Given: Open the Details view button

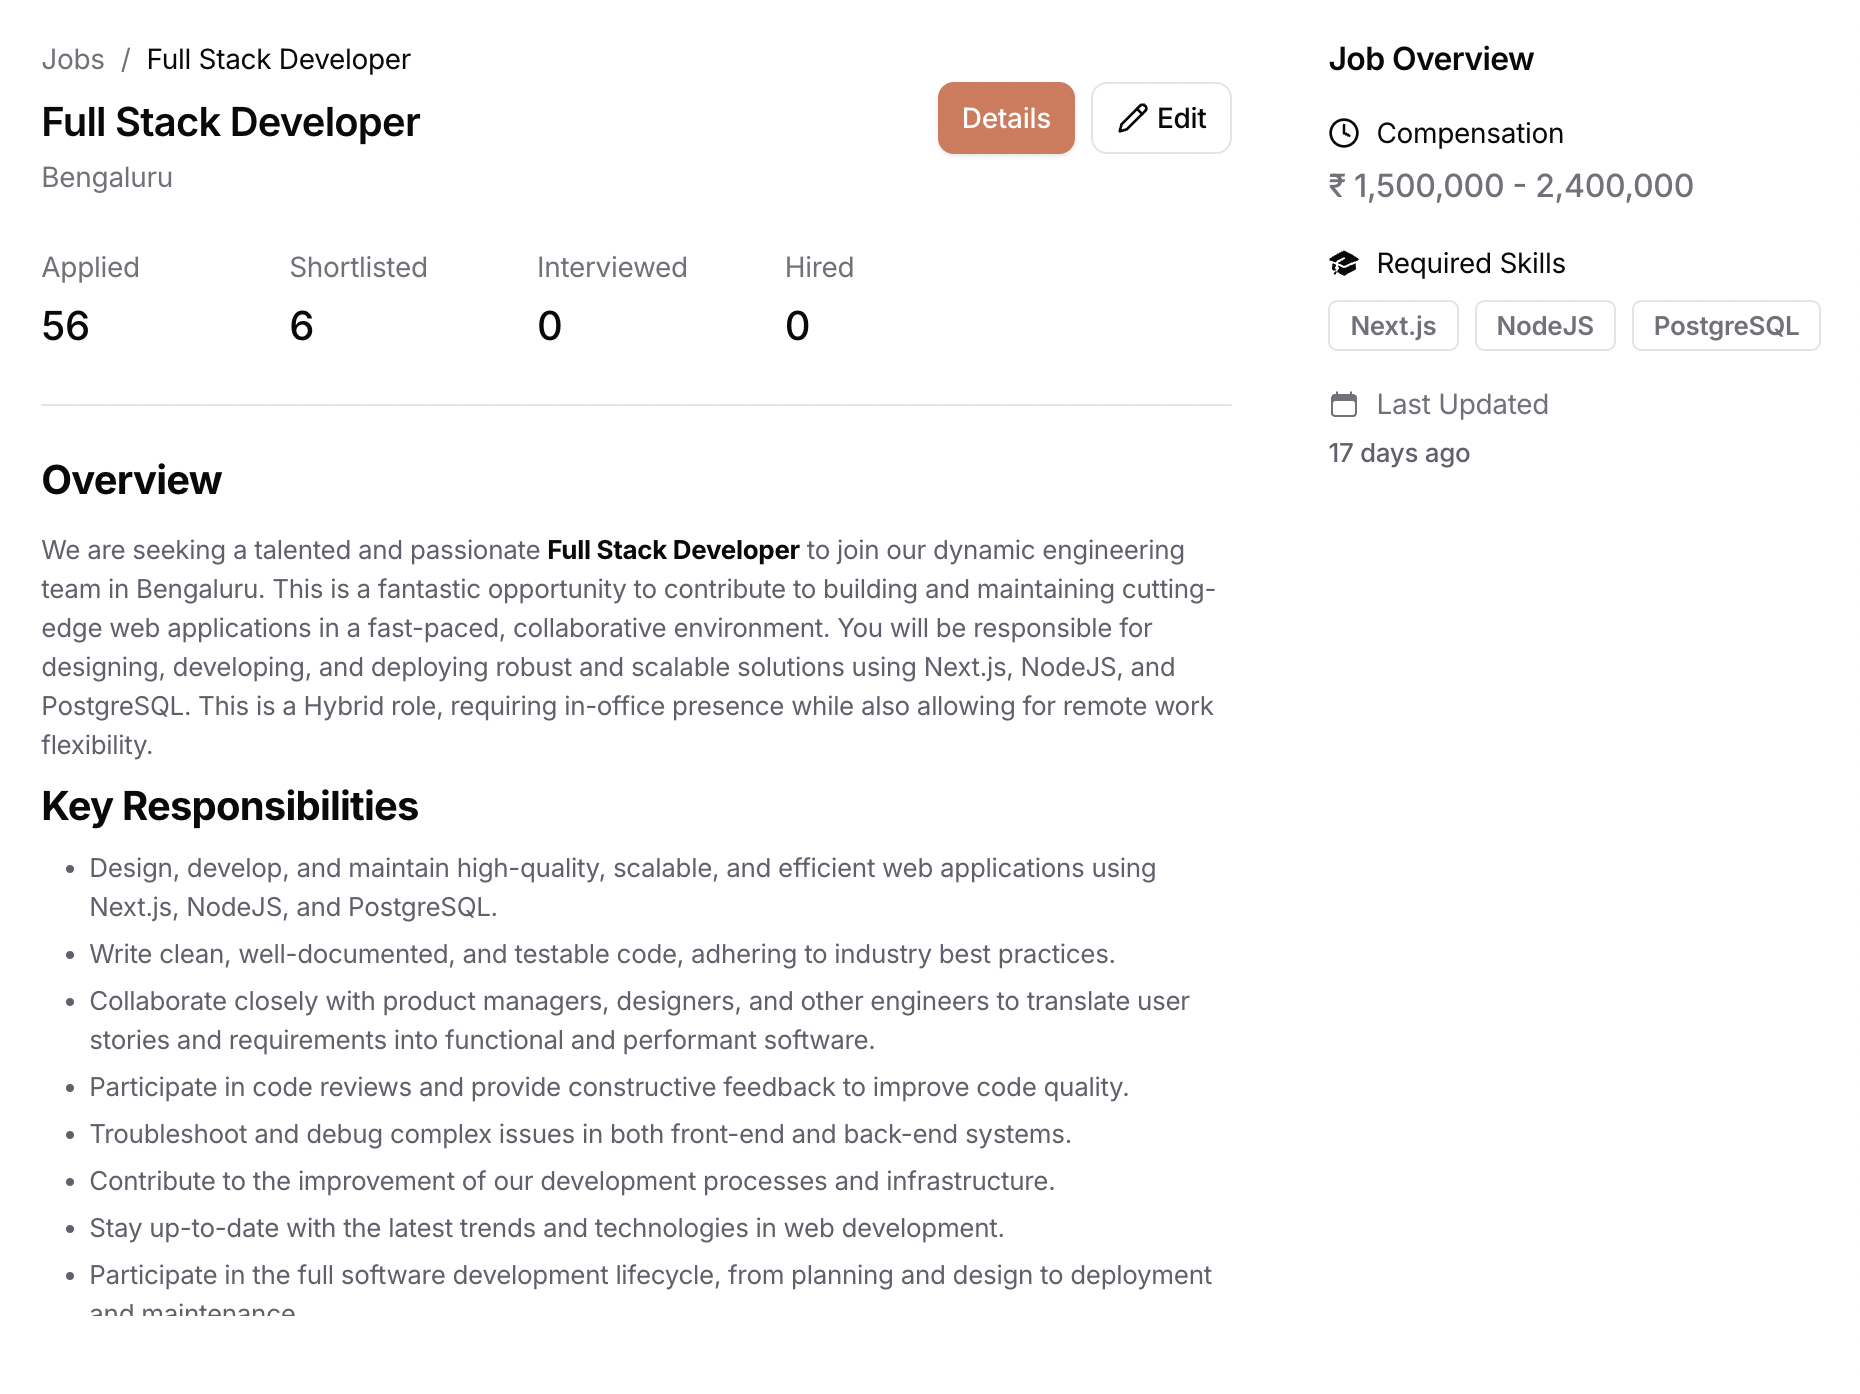Looking at the screenshot, I should [x=1005, y=118].
